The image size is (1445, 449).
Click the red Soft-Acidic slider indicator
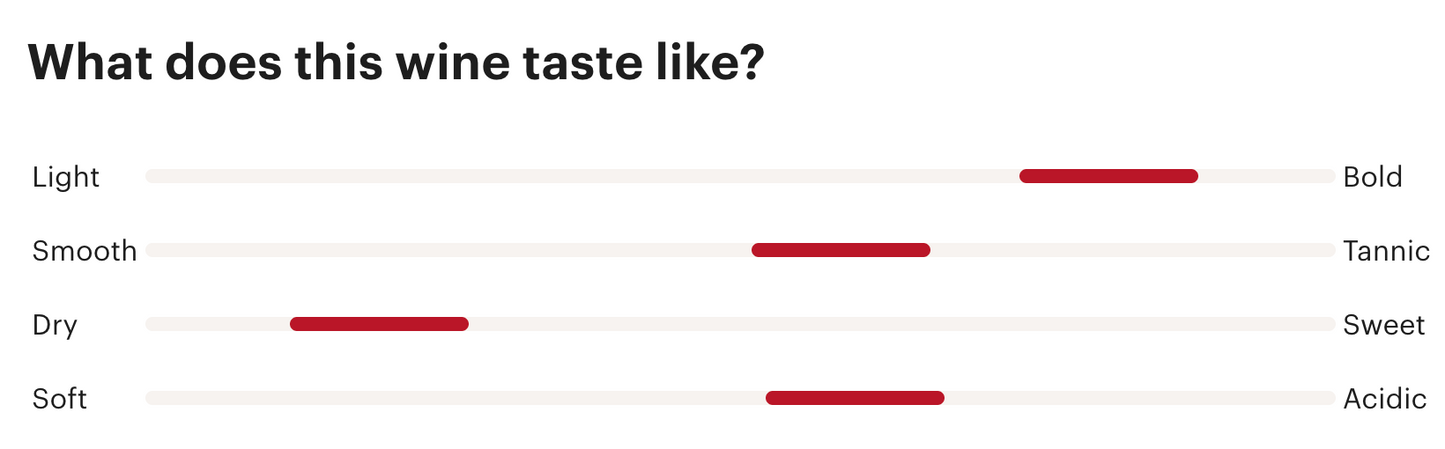(855, 398)
